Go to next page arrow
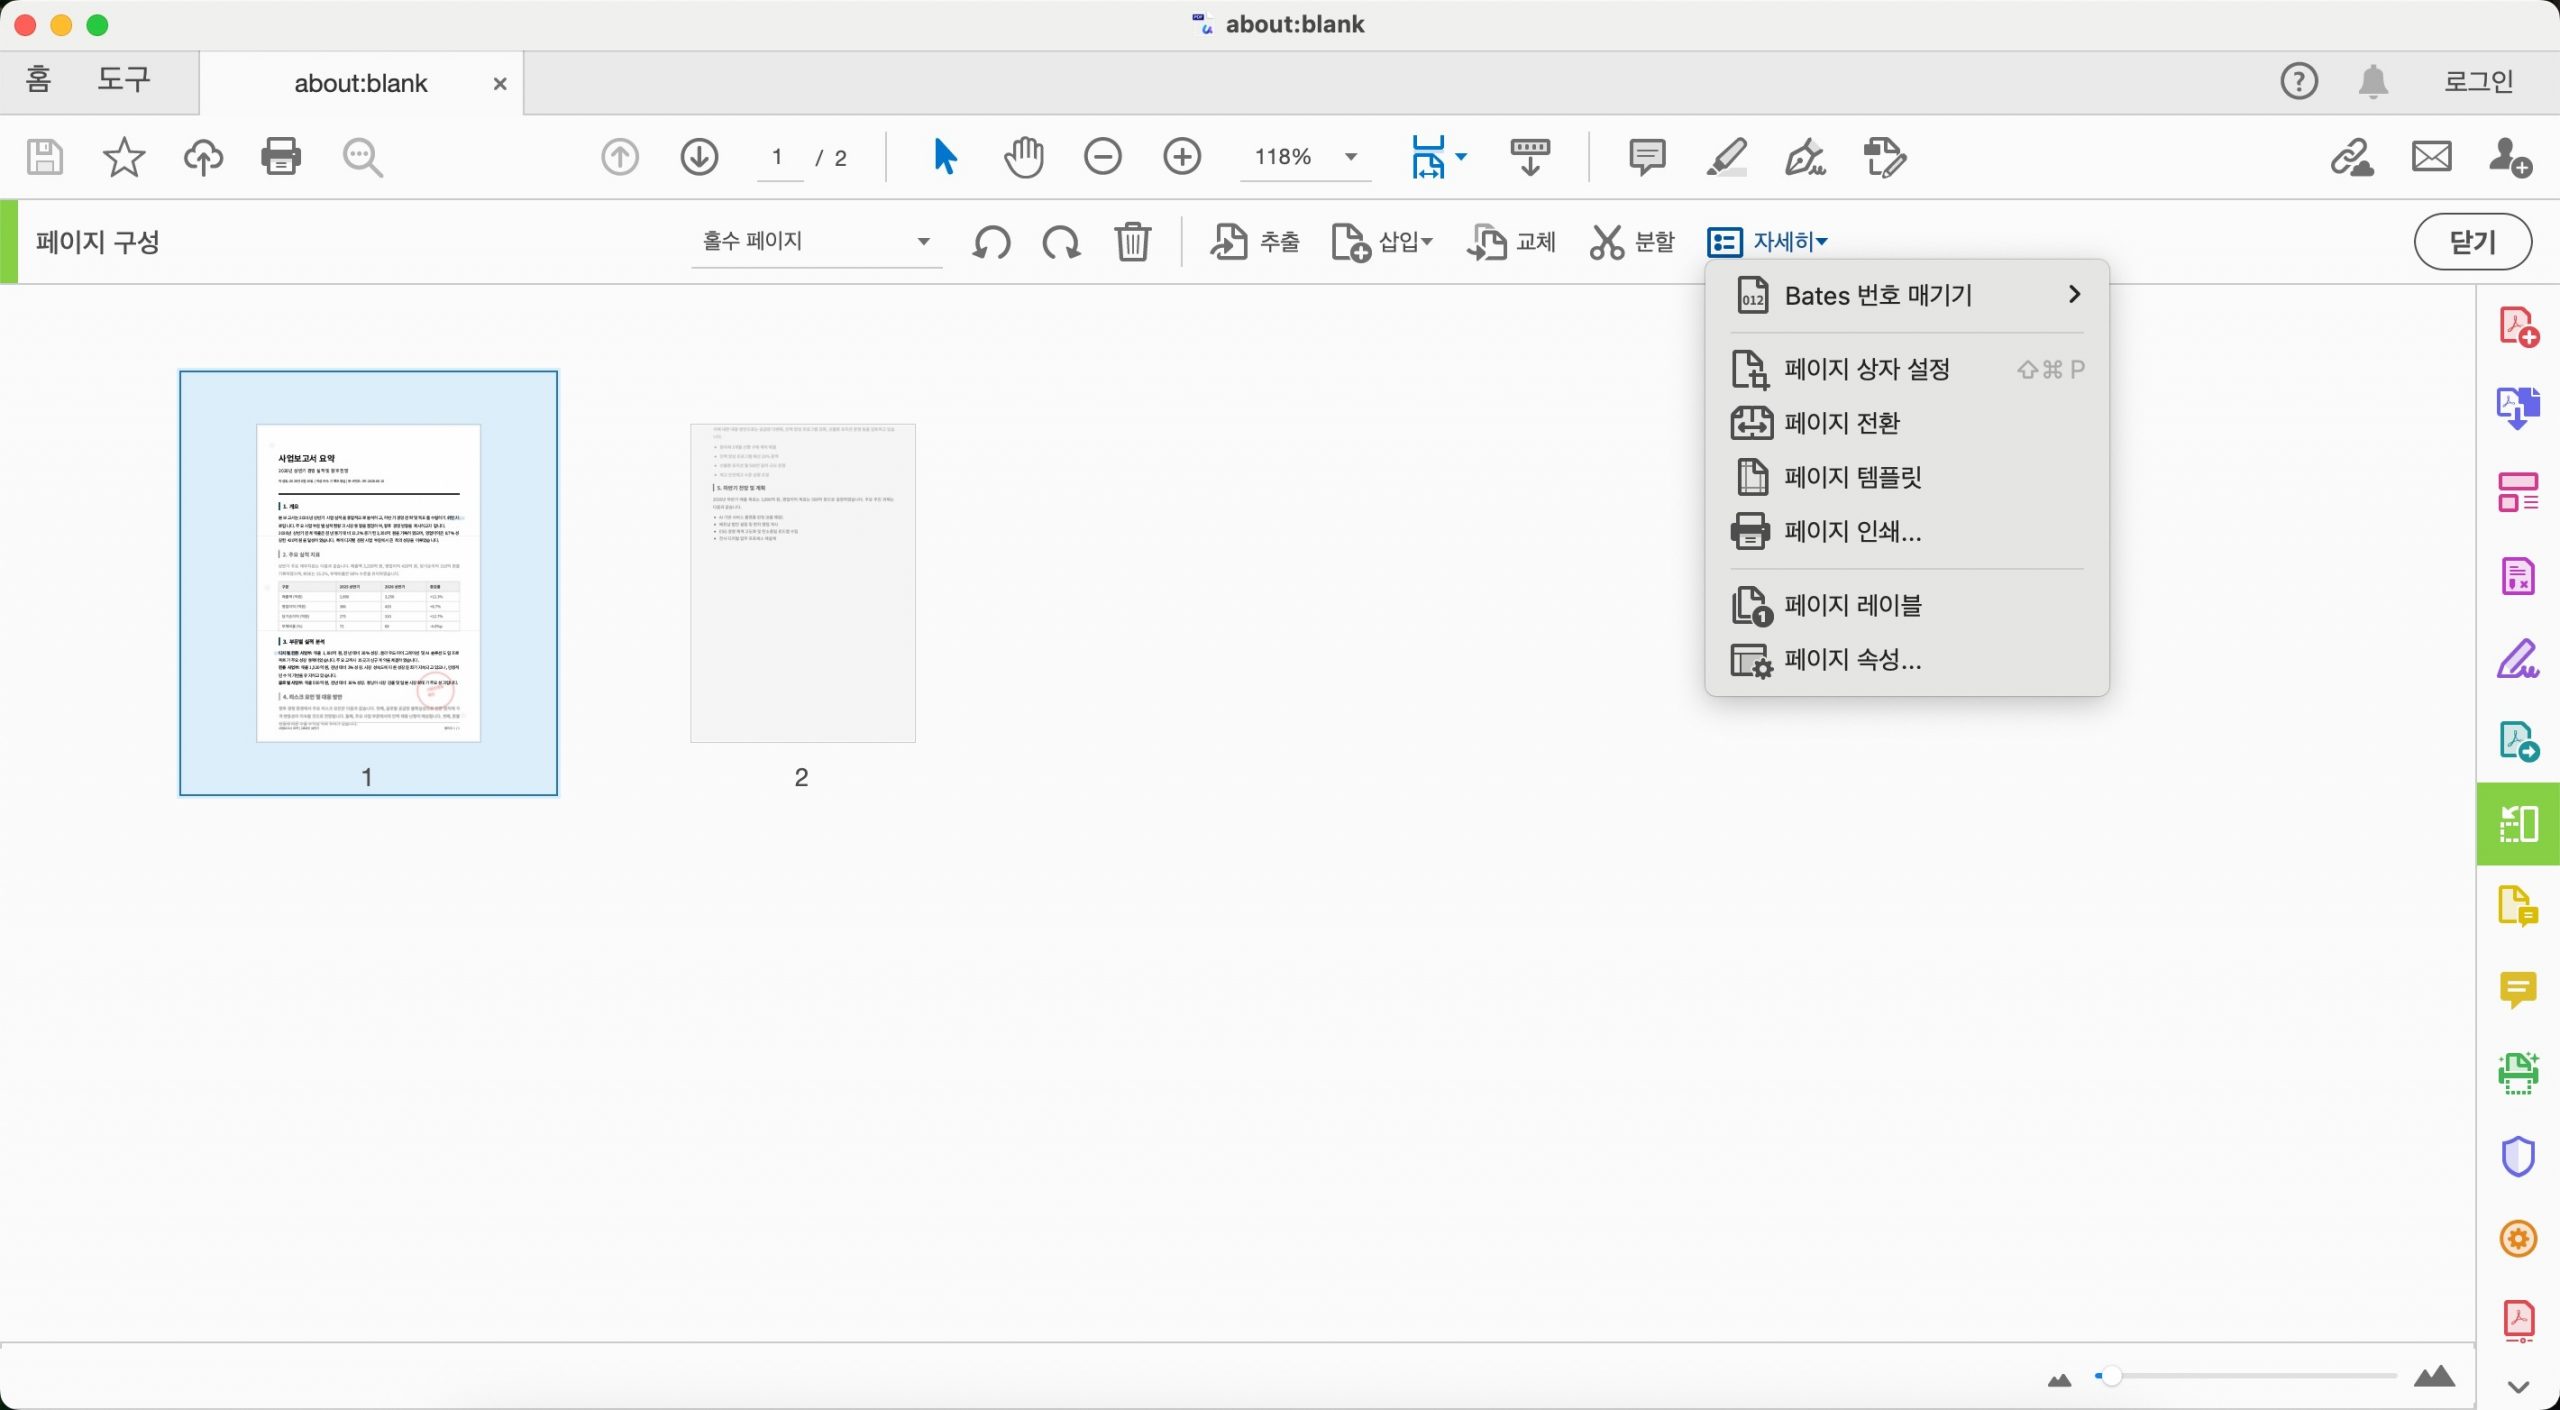The height and width of the screenshot is (1410, 2560). (699, 157)
